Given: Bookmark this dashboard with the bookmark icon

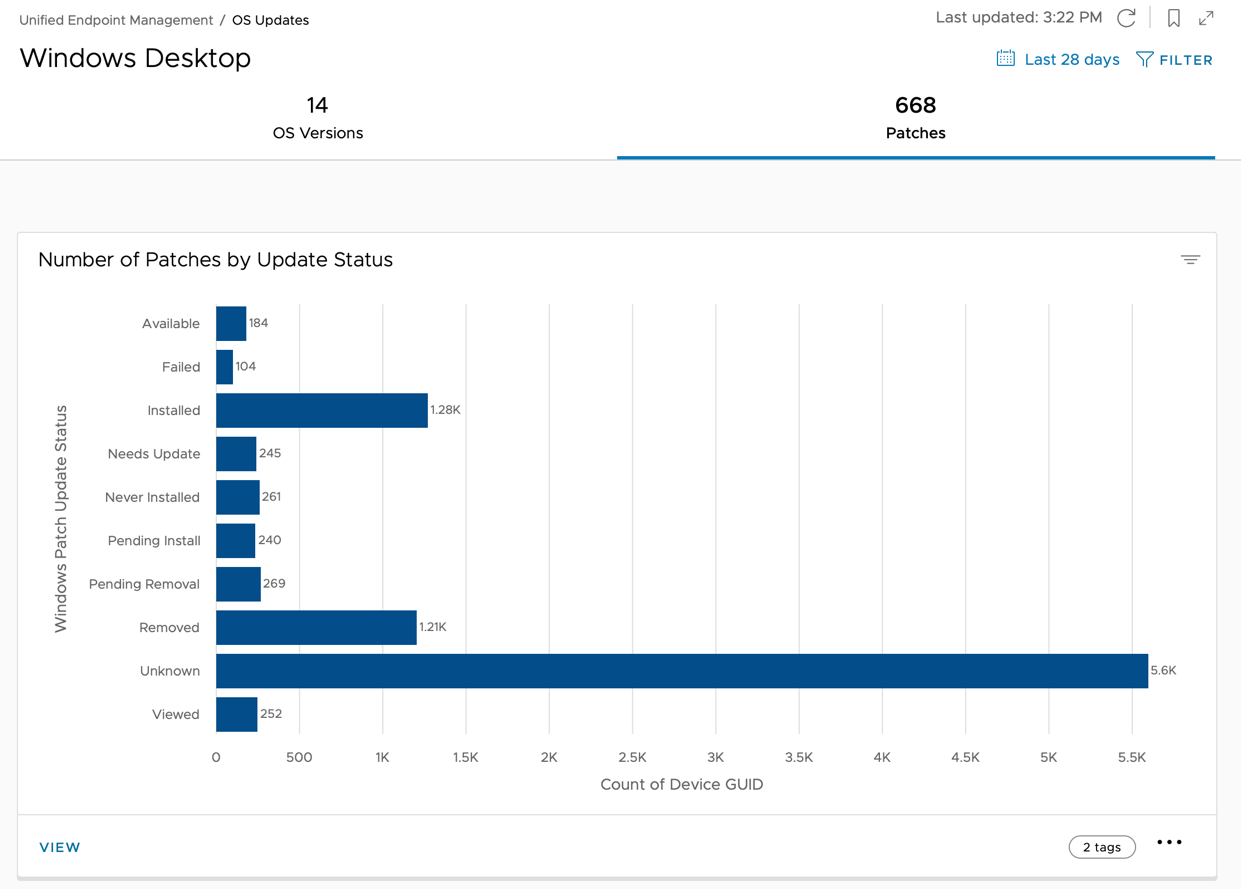Looking at the screenshot, I should (1174, 18).
